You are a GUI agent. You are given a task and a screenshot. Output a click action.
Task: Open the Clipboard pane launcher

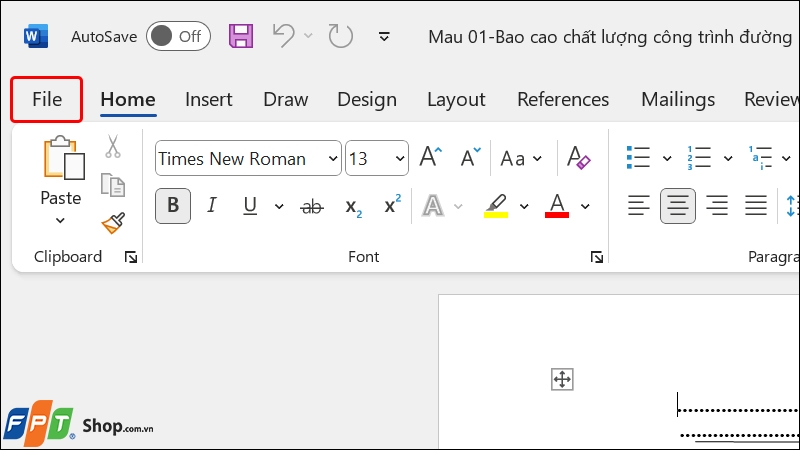tap(131, 257)
